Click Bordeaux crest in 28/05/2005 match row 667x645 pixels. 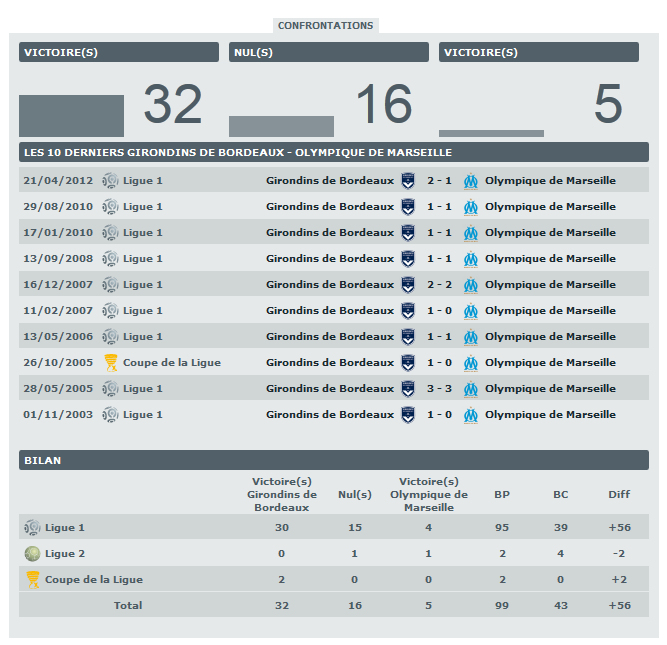pos(408,389)
